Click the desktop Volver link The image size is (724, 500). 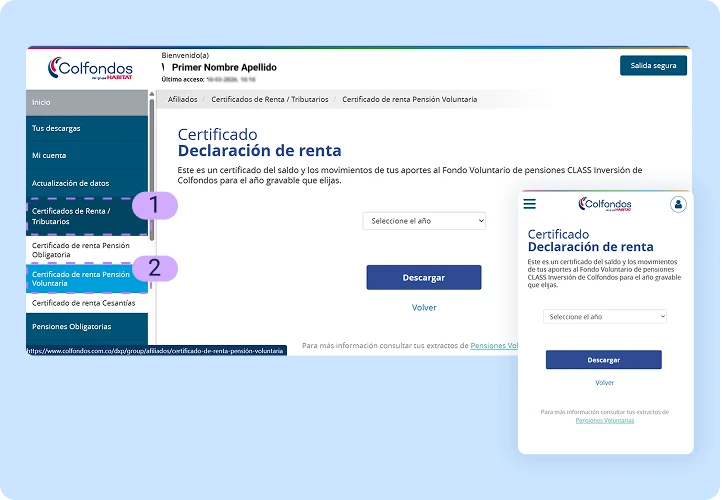tap(424, 307)
